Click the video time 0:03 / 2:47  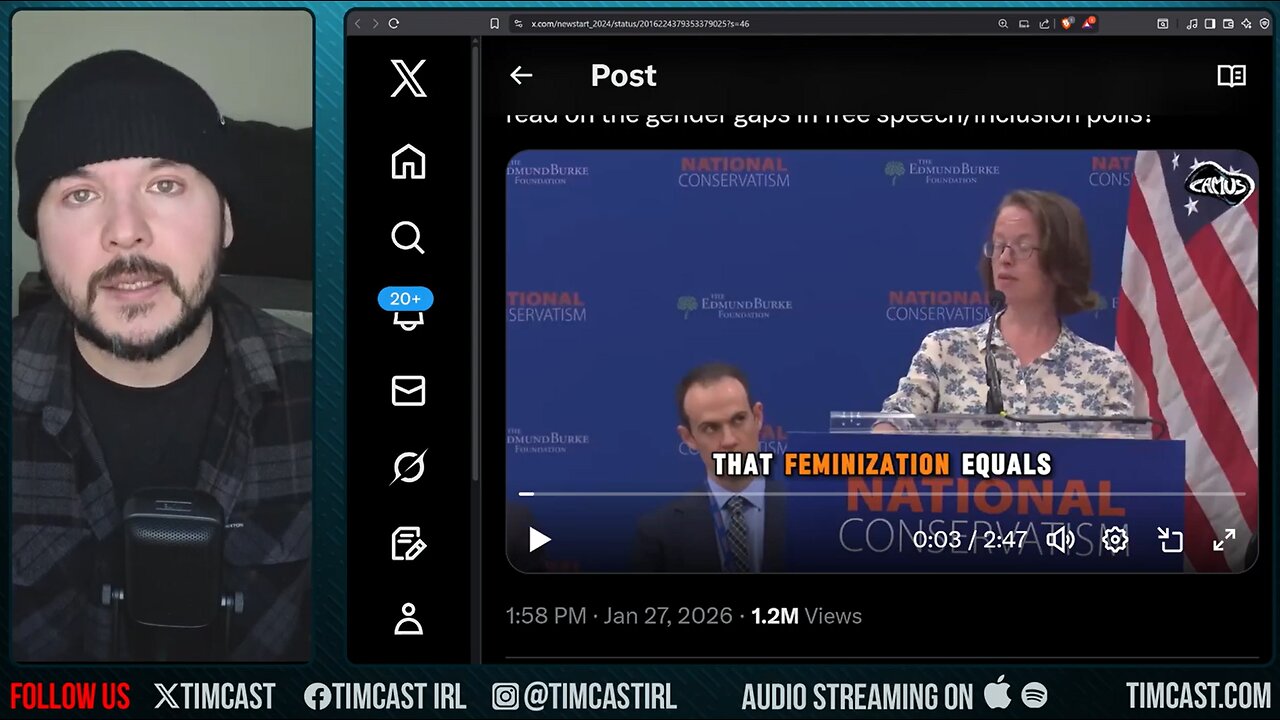point(969,540)
